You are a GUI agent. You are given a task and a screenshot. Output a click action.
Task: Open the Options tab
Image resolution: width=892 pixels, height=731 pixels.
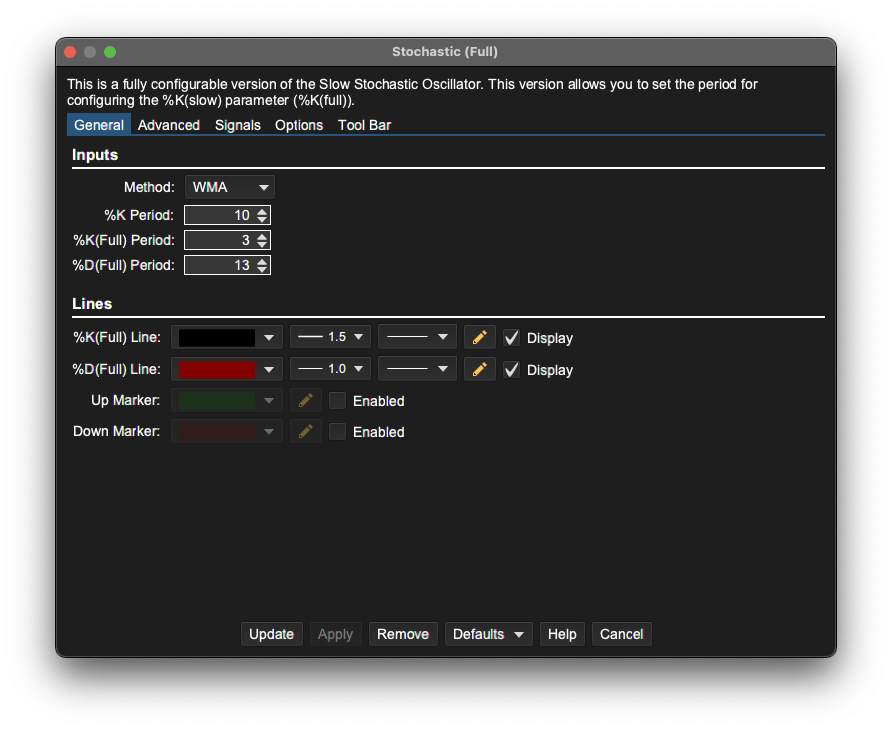(299, 125)
